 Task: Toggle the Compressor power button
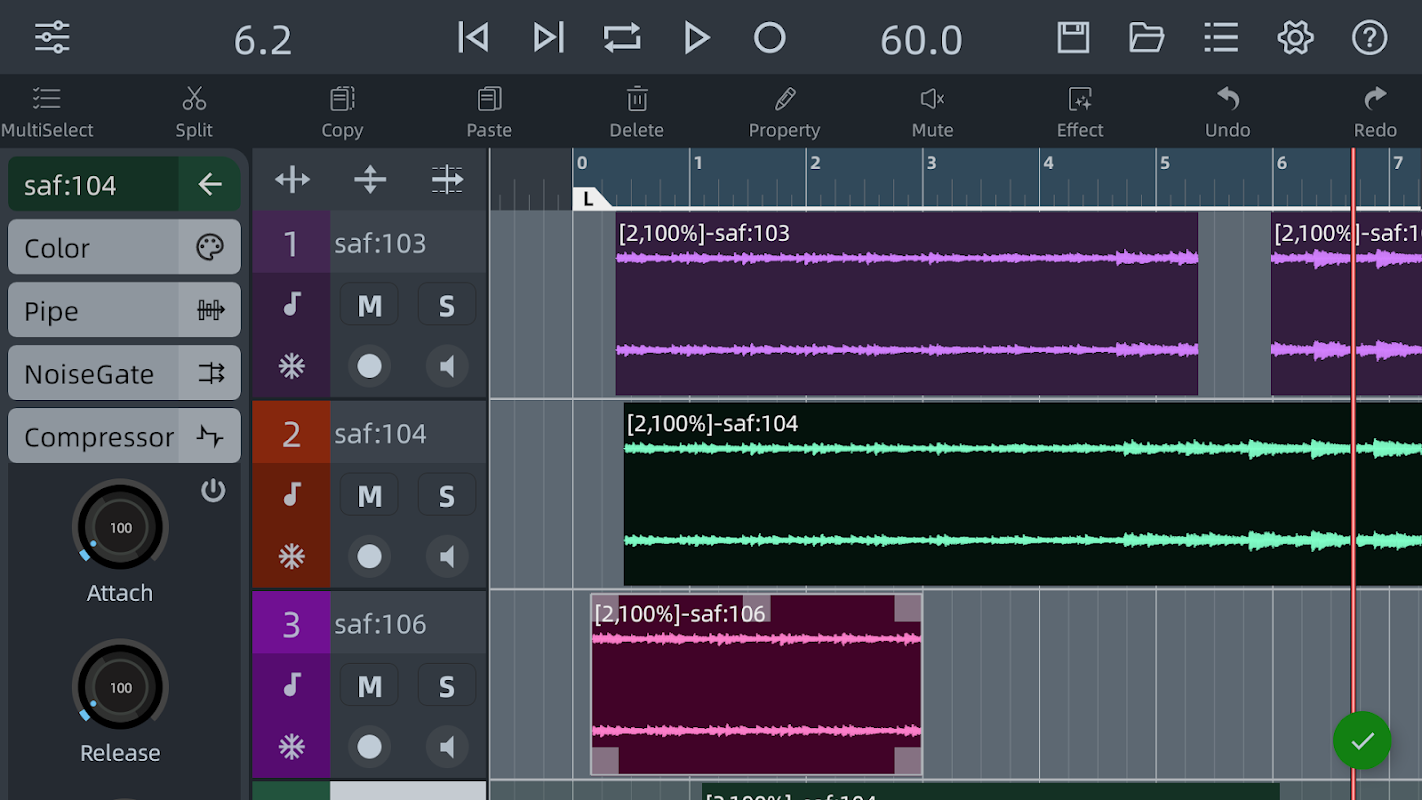(x=213, y=491)
